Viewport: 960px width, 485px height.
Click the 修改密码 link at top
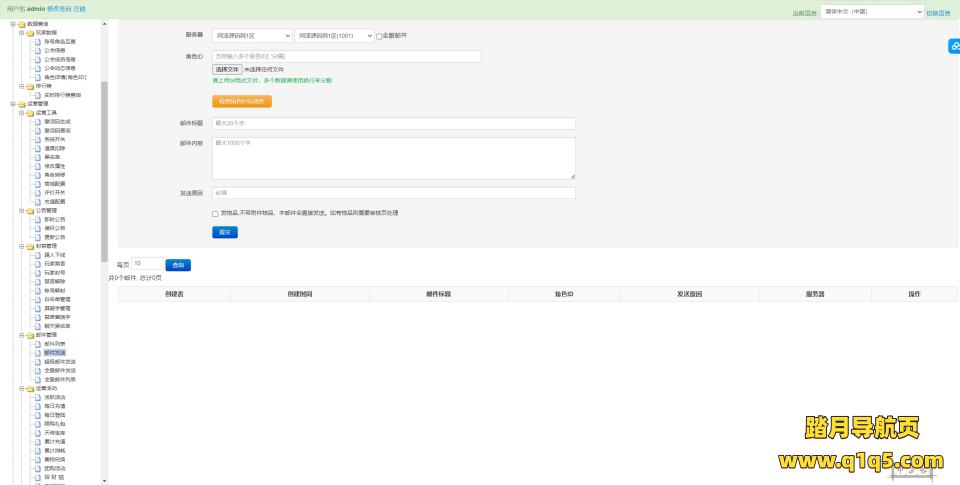pos(59,8)
